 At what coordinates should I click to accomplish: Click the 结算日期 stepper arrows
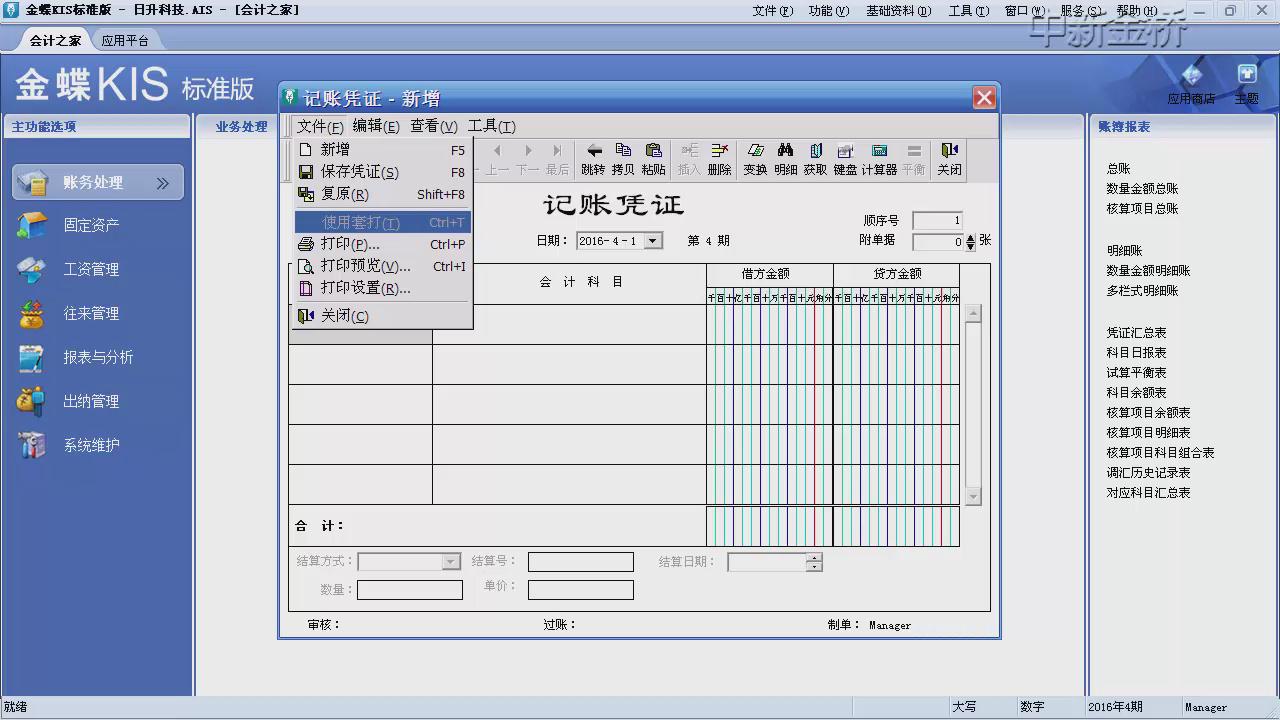click(814, 562)
